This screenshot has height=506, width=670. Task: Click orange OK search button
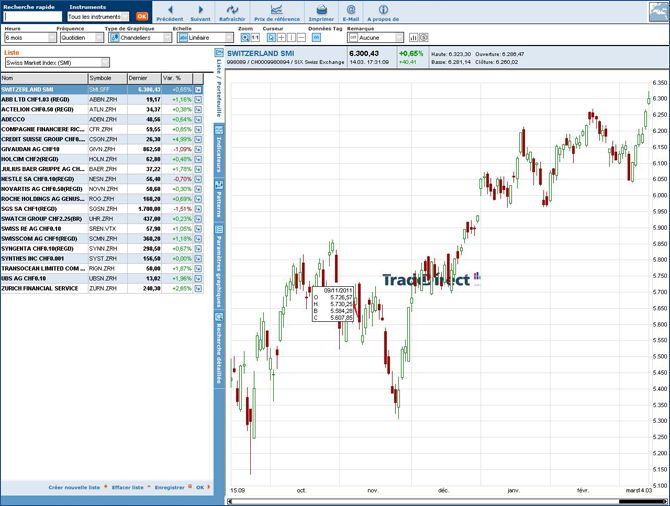coord(142,17)
